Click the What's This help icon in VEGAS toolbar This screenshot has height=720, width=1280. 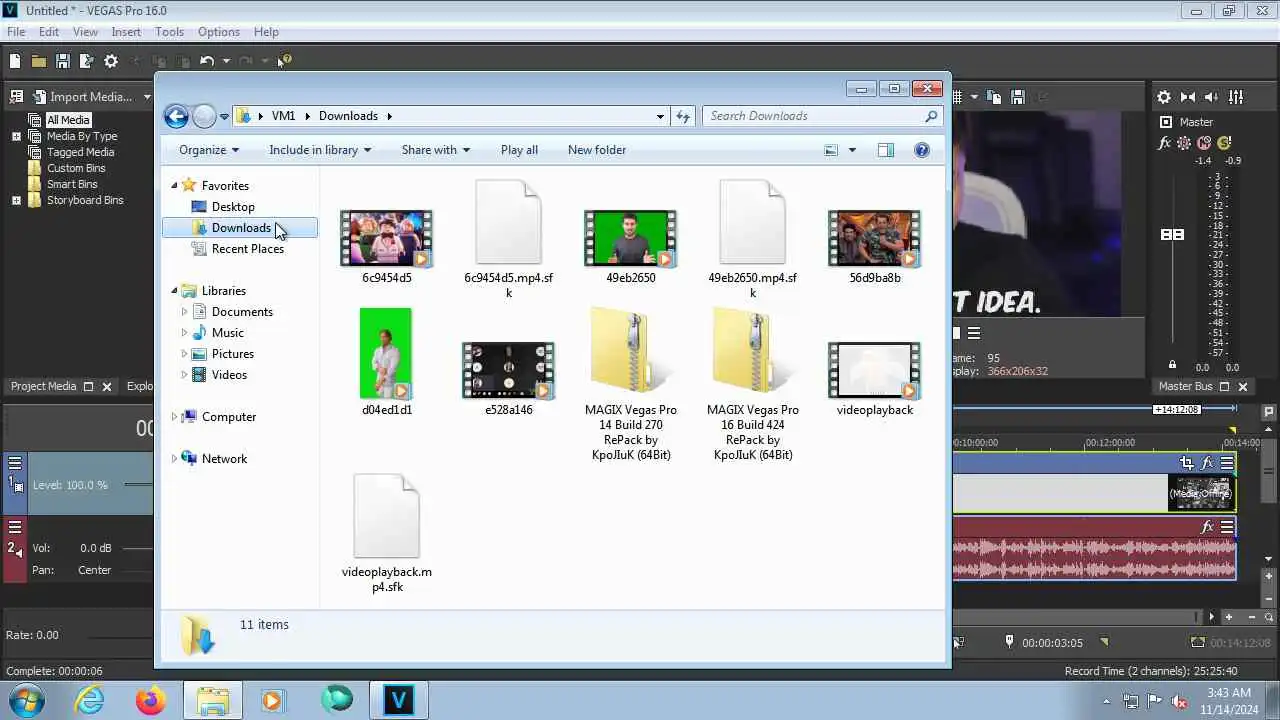coord(285,61)
